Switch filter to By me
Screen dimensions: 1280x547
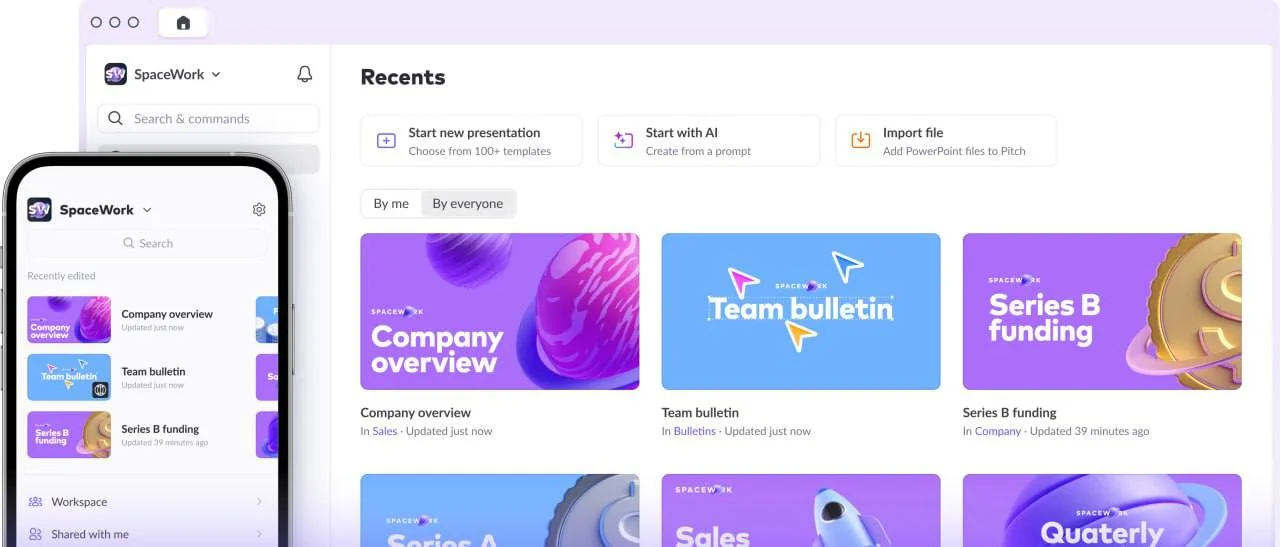[391, 203]
